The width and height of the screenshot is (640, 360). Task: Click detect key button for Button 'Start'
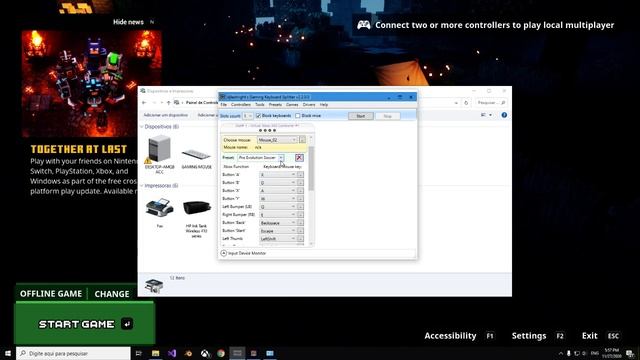point(300,231)
